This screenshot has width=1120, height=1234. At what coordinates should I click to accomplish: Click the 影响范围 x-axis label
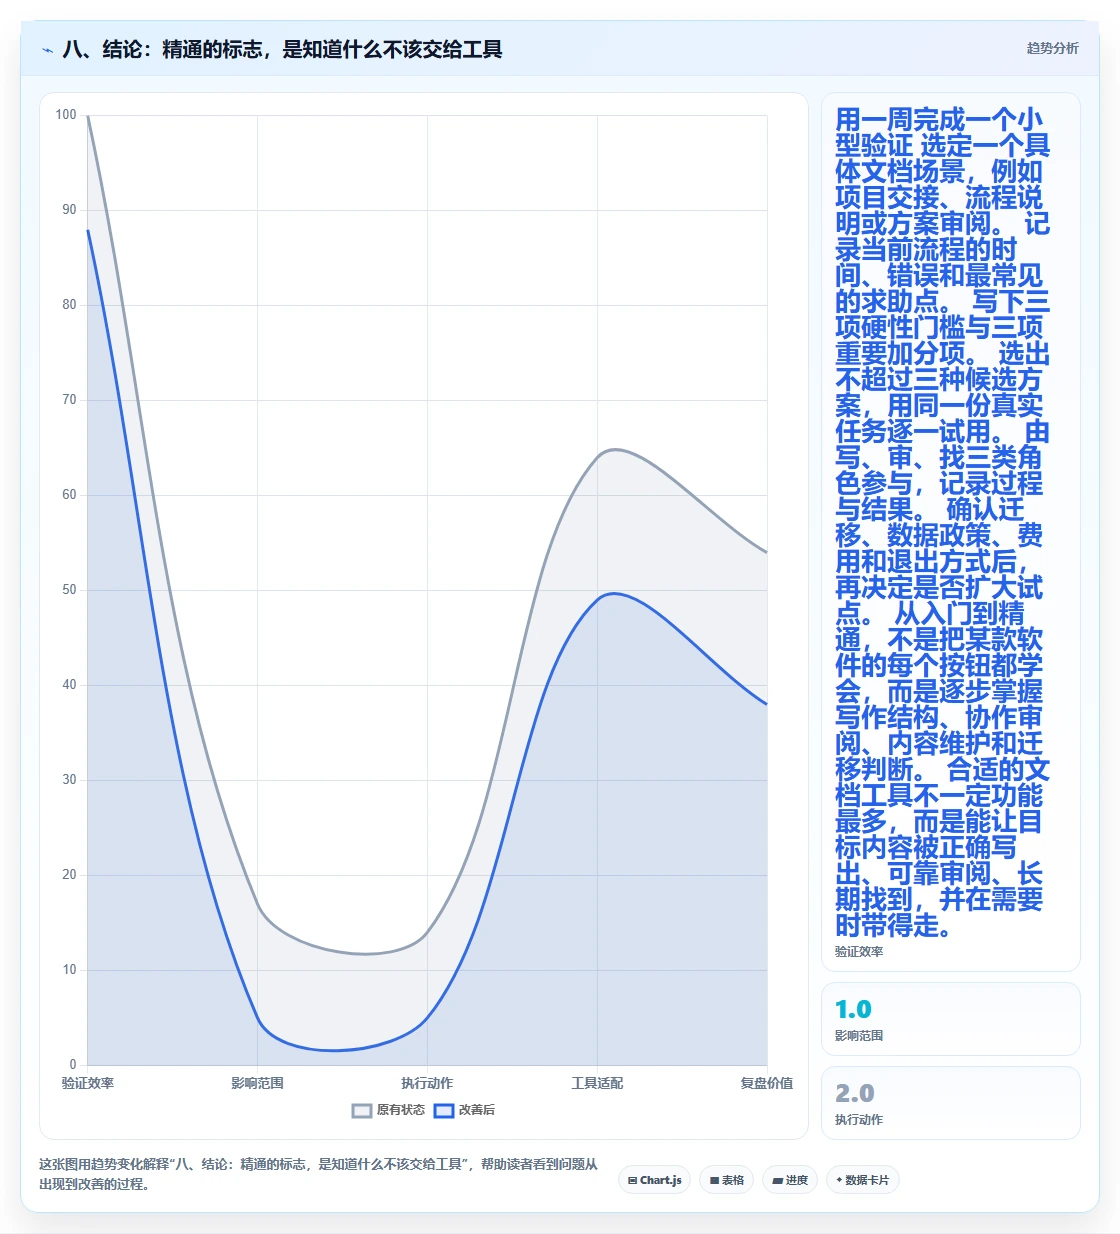(258, 1083)
